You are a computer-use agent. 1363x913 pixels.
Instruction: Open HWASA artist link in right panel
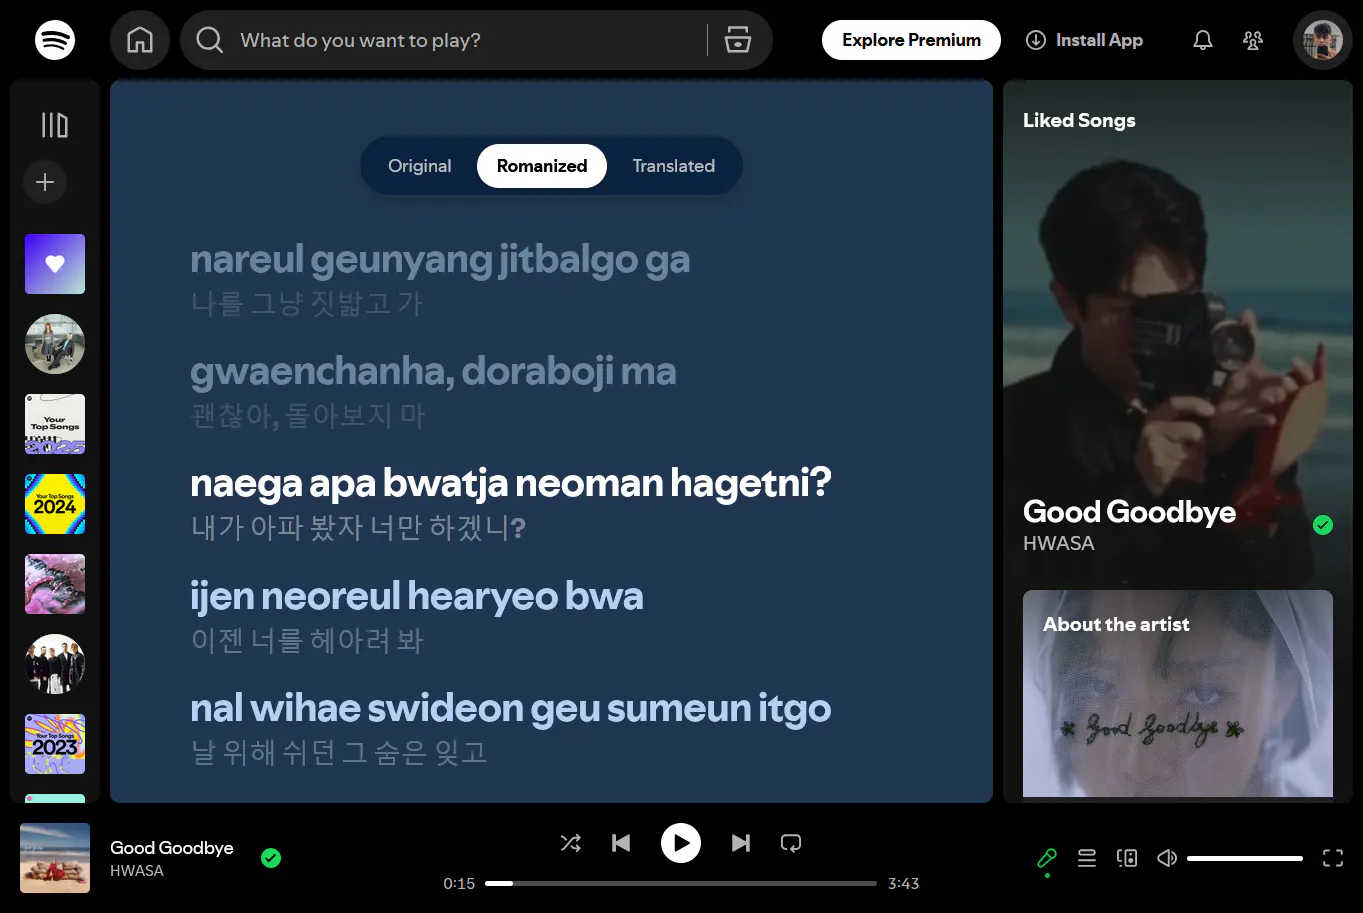pos(1059,543)
